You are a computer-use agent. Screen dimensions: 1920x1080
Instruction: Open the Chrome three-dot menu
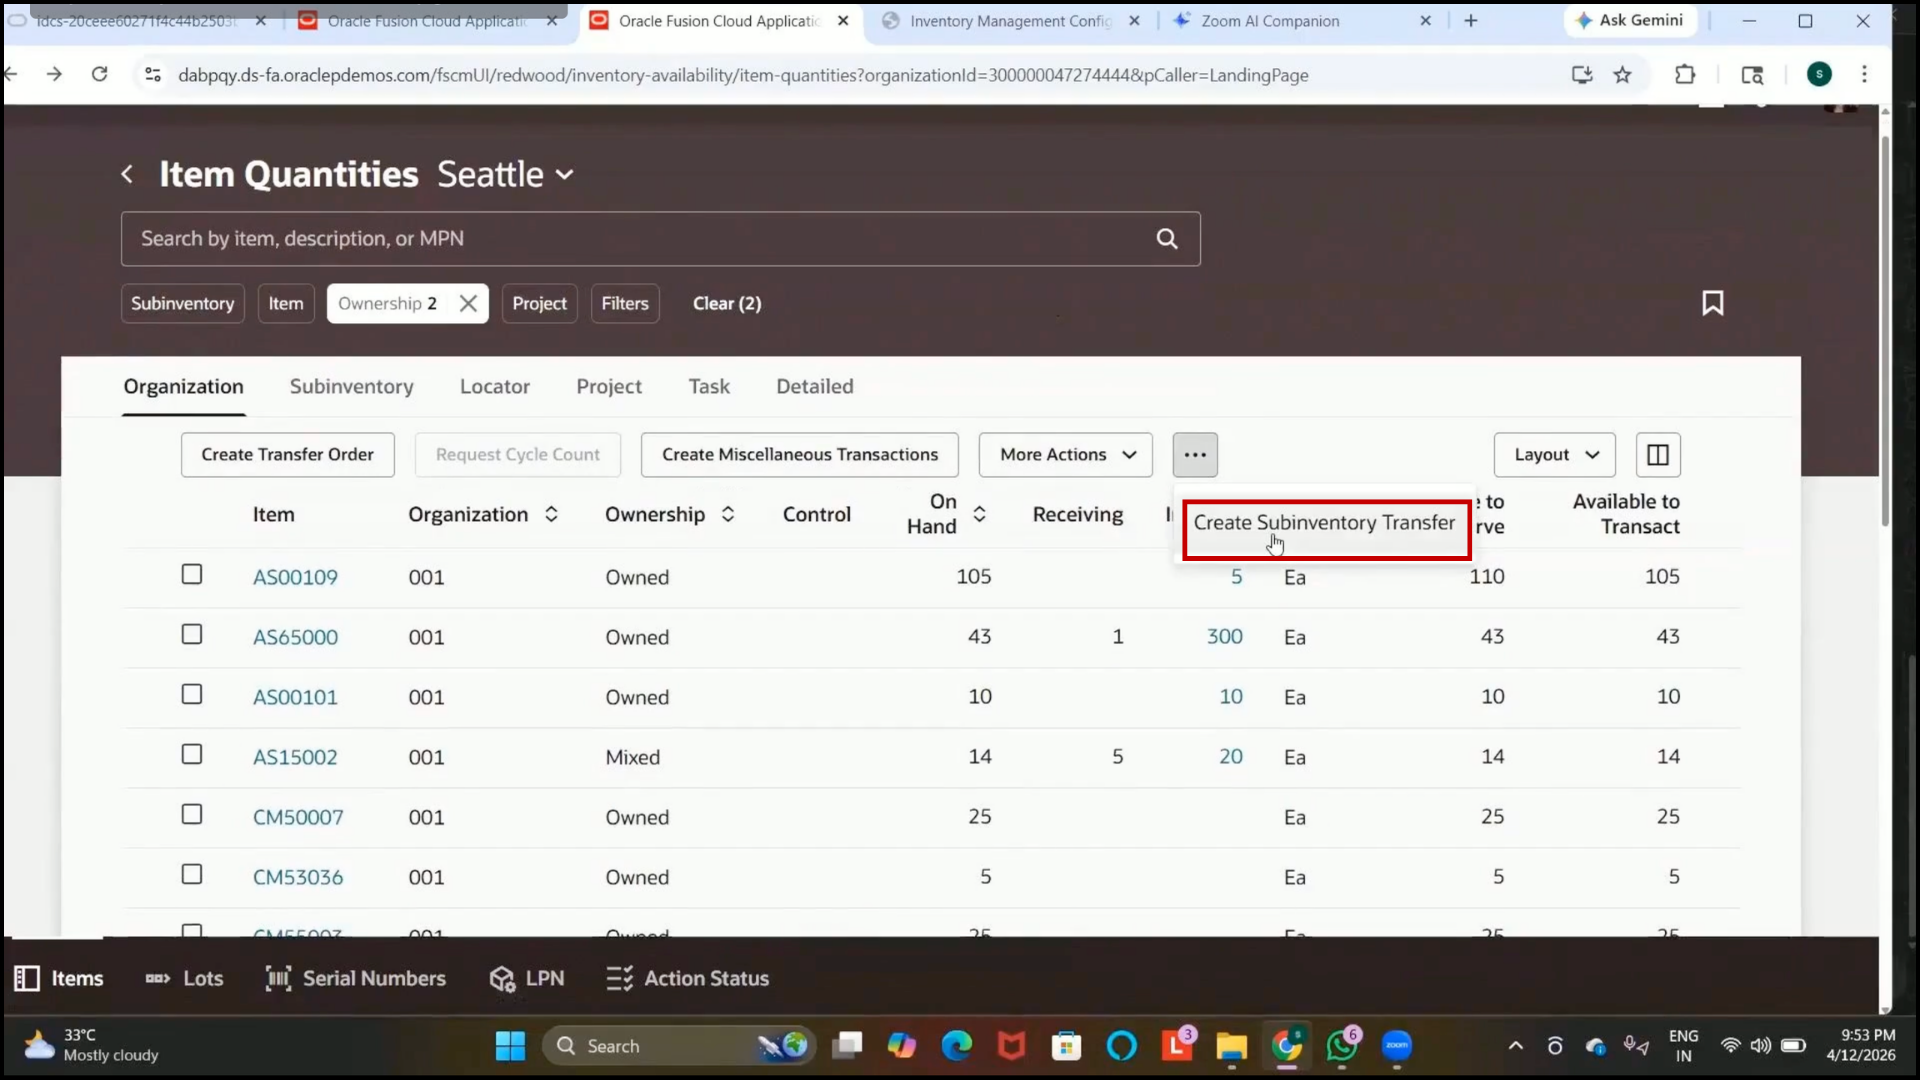point(1864,74)
